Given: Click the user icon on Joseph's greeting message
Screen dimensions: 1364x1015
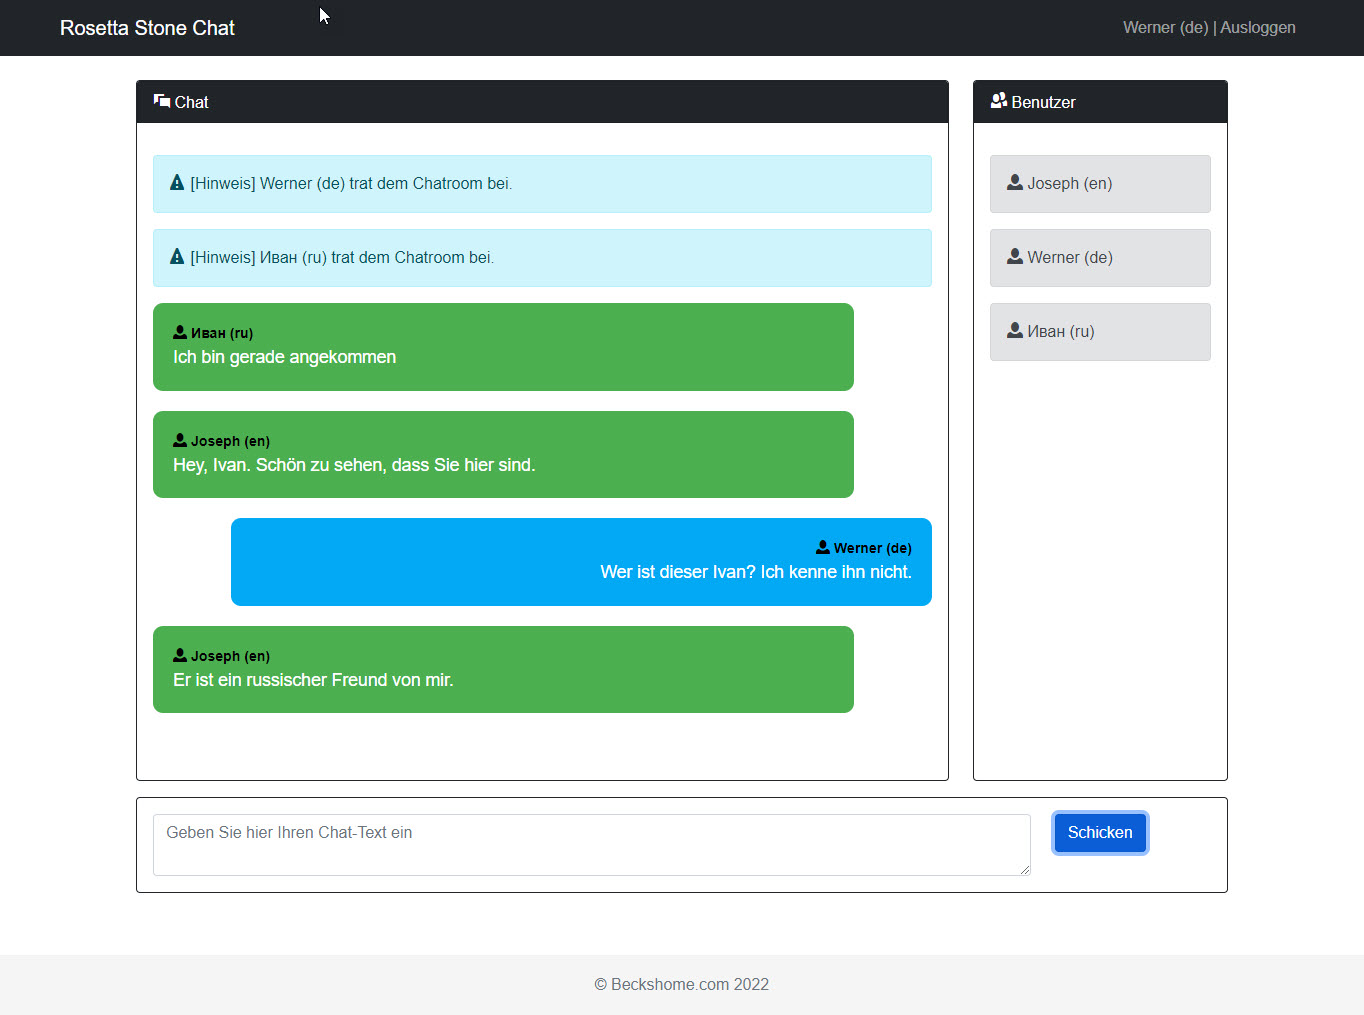Looking at the screenshot, I should coord(180,440).
